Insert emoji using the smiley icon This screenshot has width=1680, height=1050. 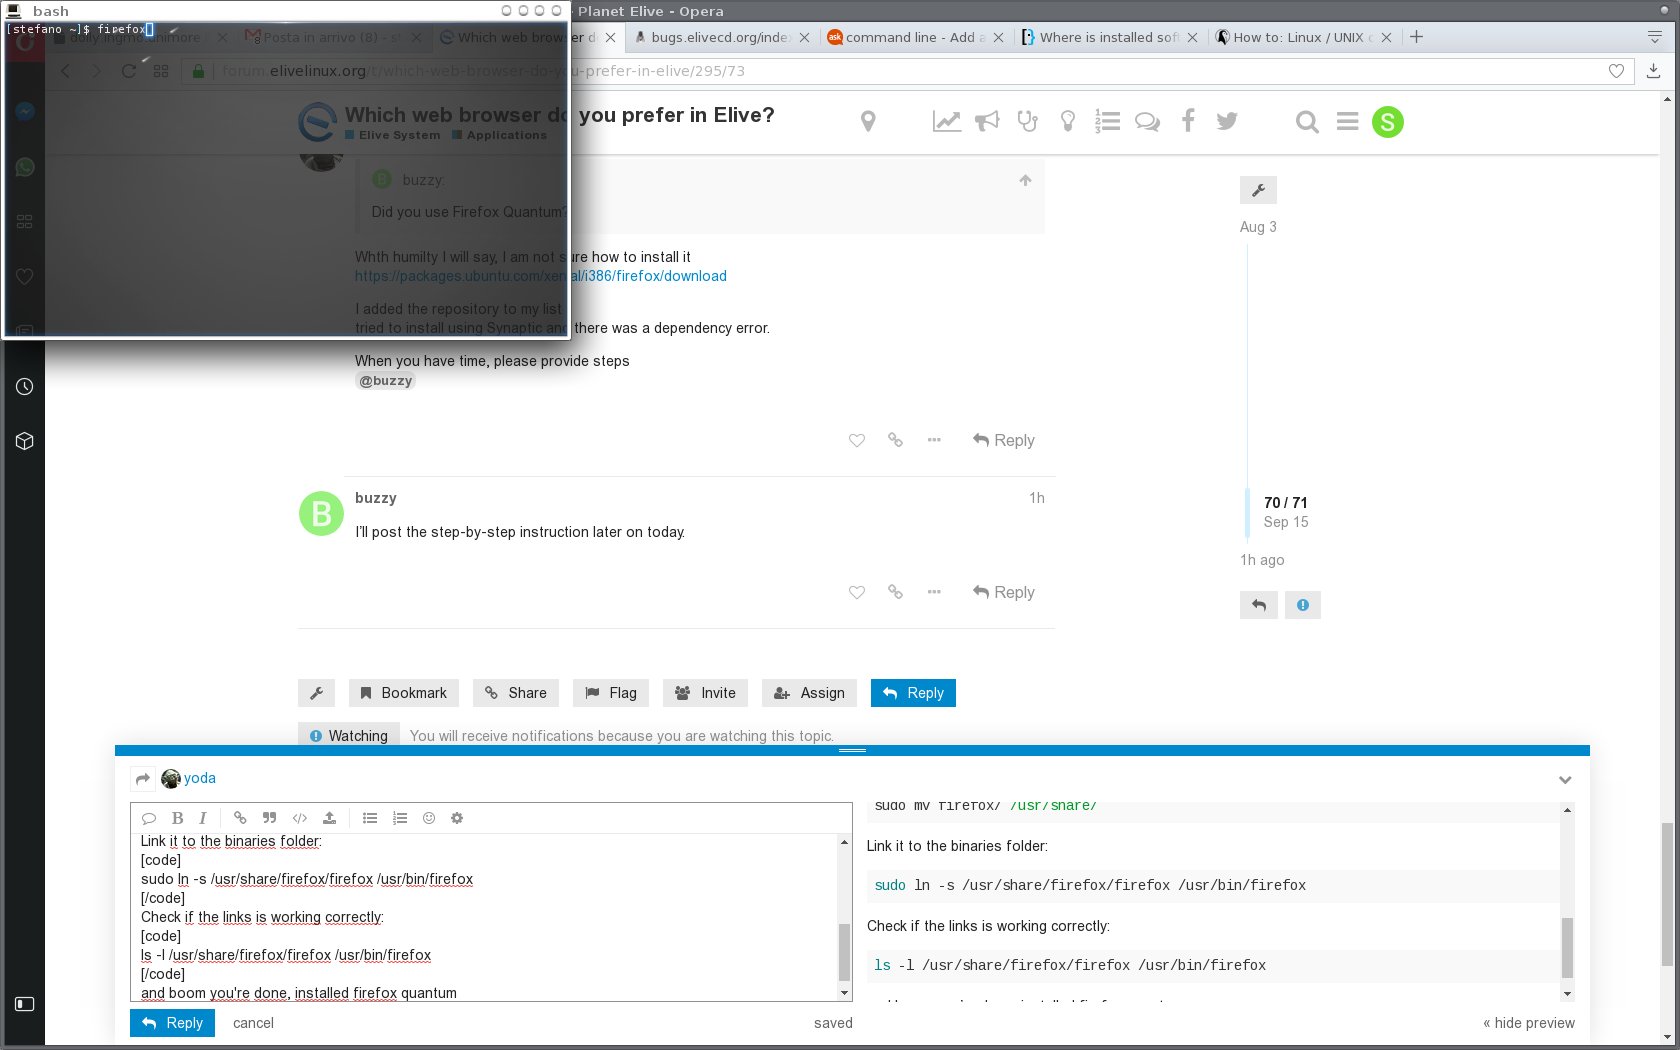429,818
